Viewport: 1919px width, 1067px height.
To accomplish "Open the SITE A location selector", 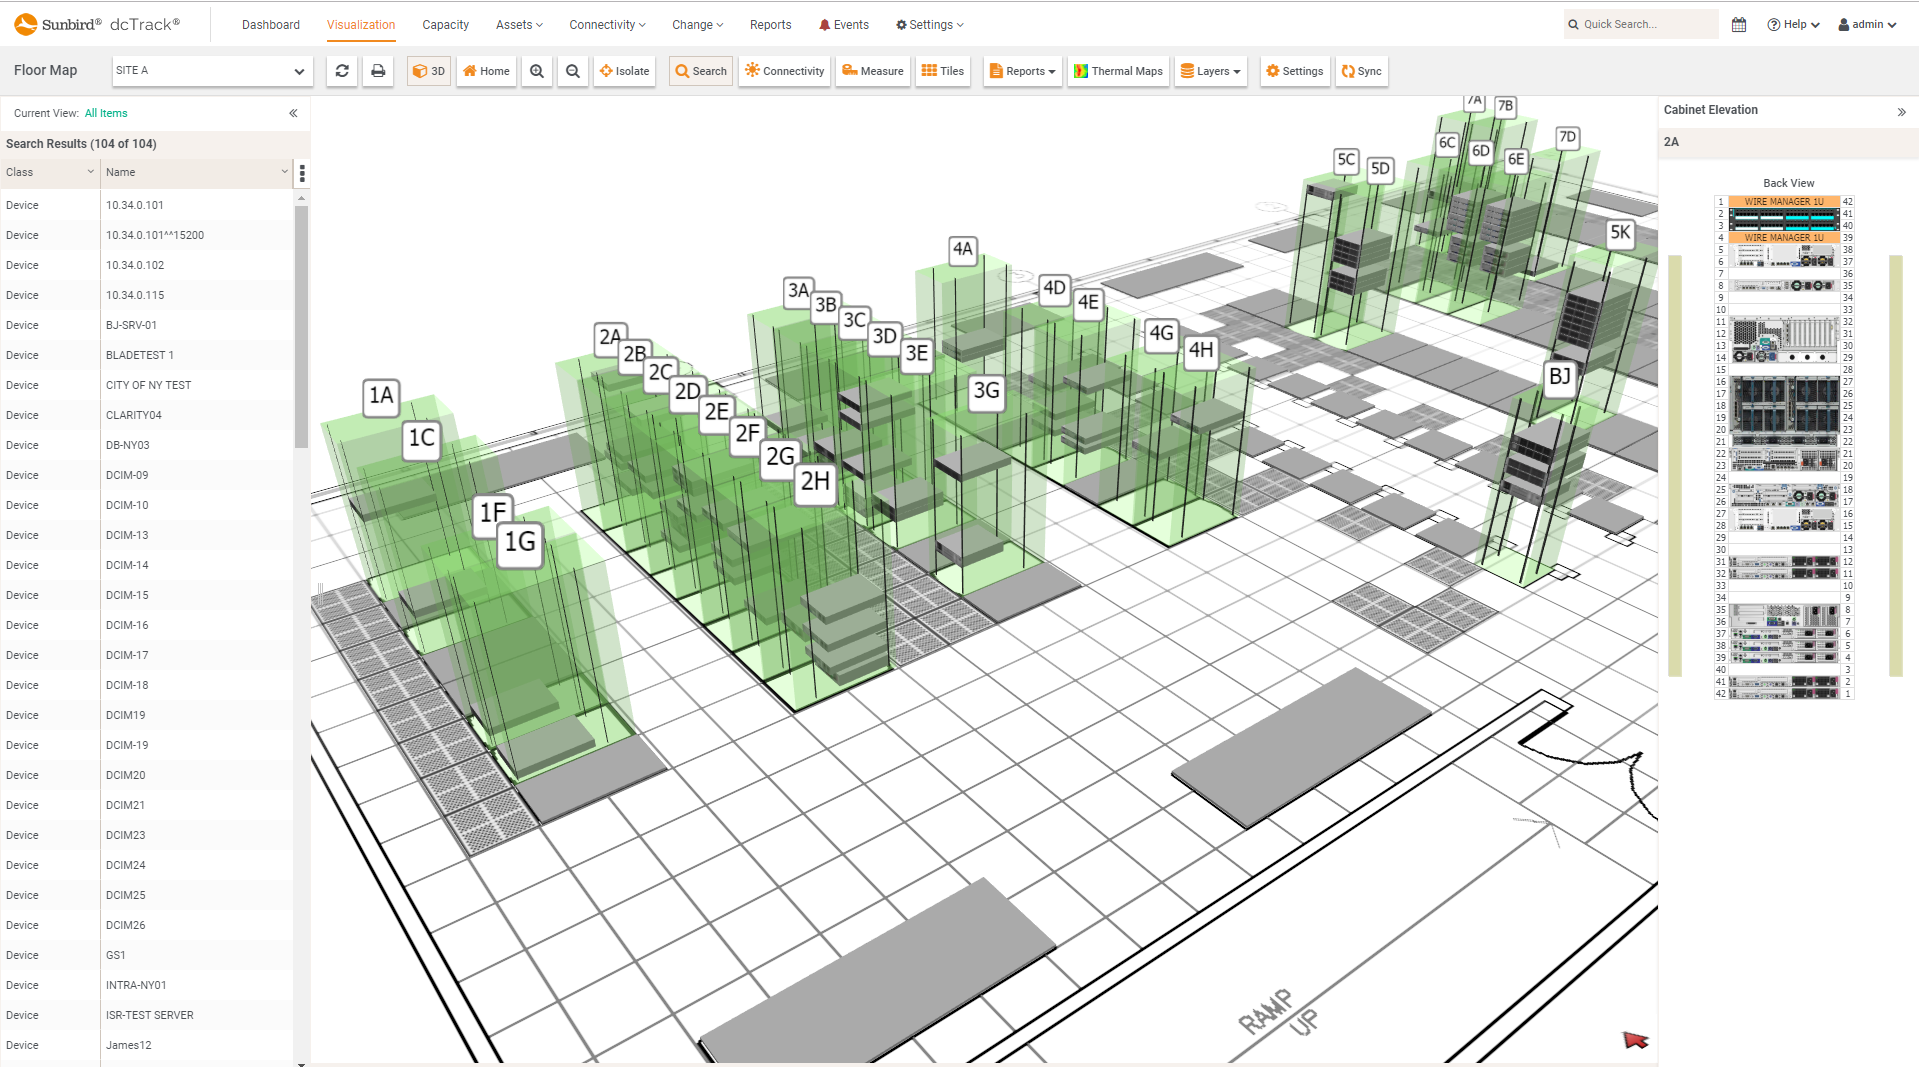I will tap(211, 71).
